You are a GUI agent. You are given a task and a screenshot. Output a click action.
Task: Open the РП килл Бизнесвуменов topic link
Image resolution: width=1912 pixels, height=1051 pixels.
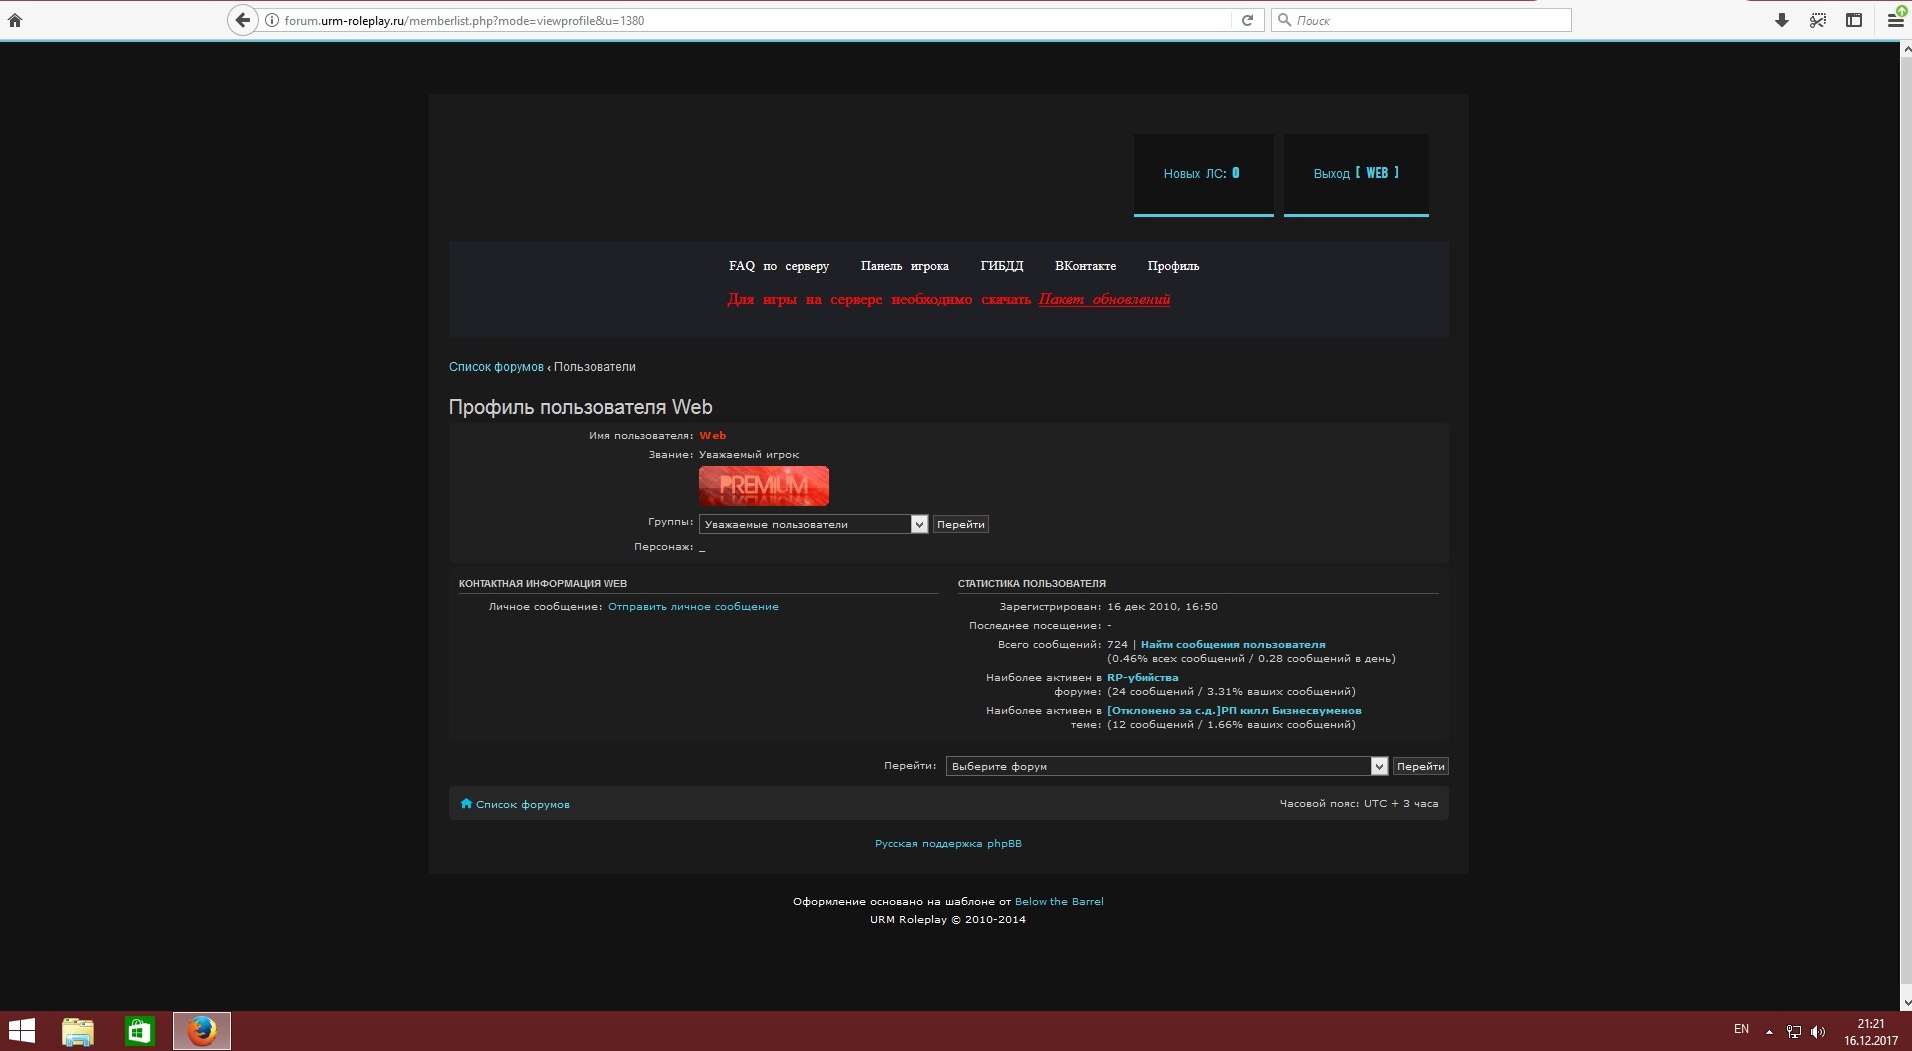[1234, 710]
